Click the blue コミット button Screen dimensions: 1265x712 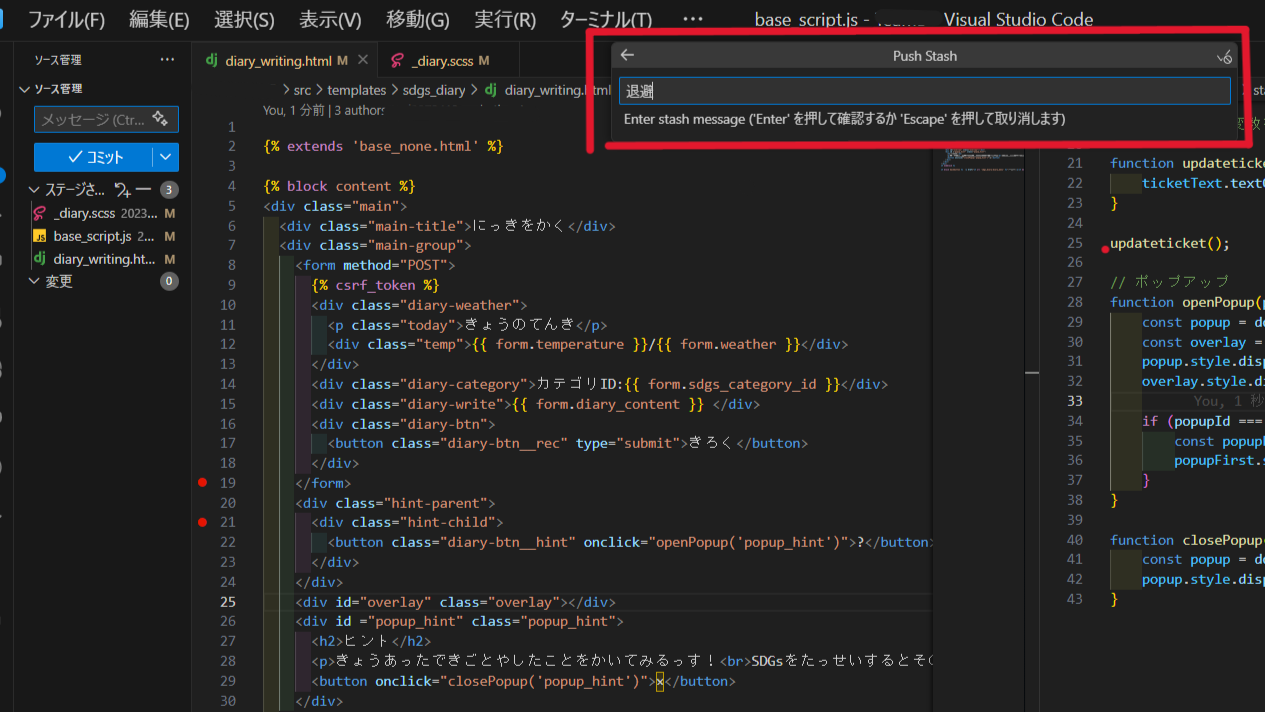90,157
